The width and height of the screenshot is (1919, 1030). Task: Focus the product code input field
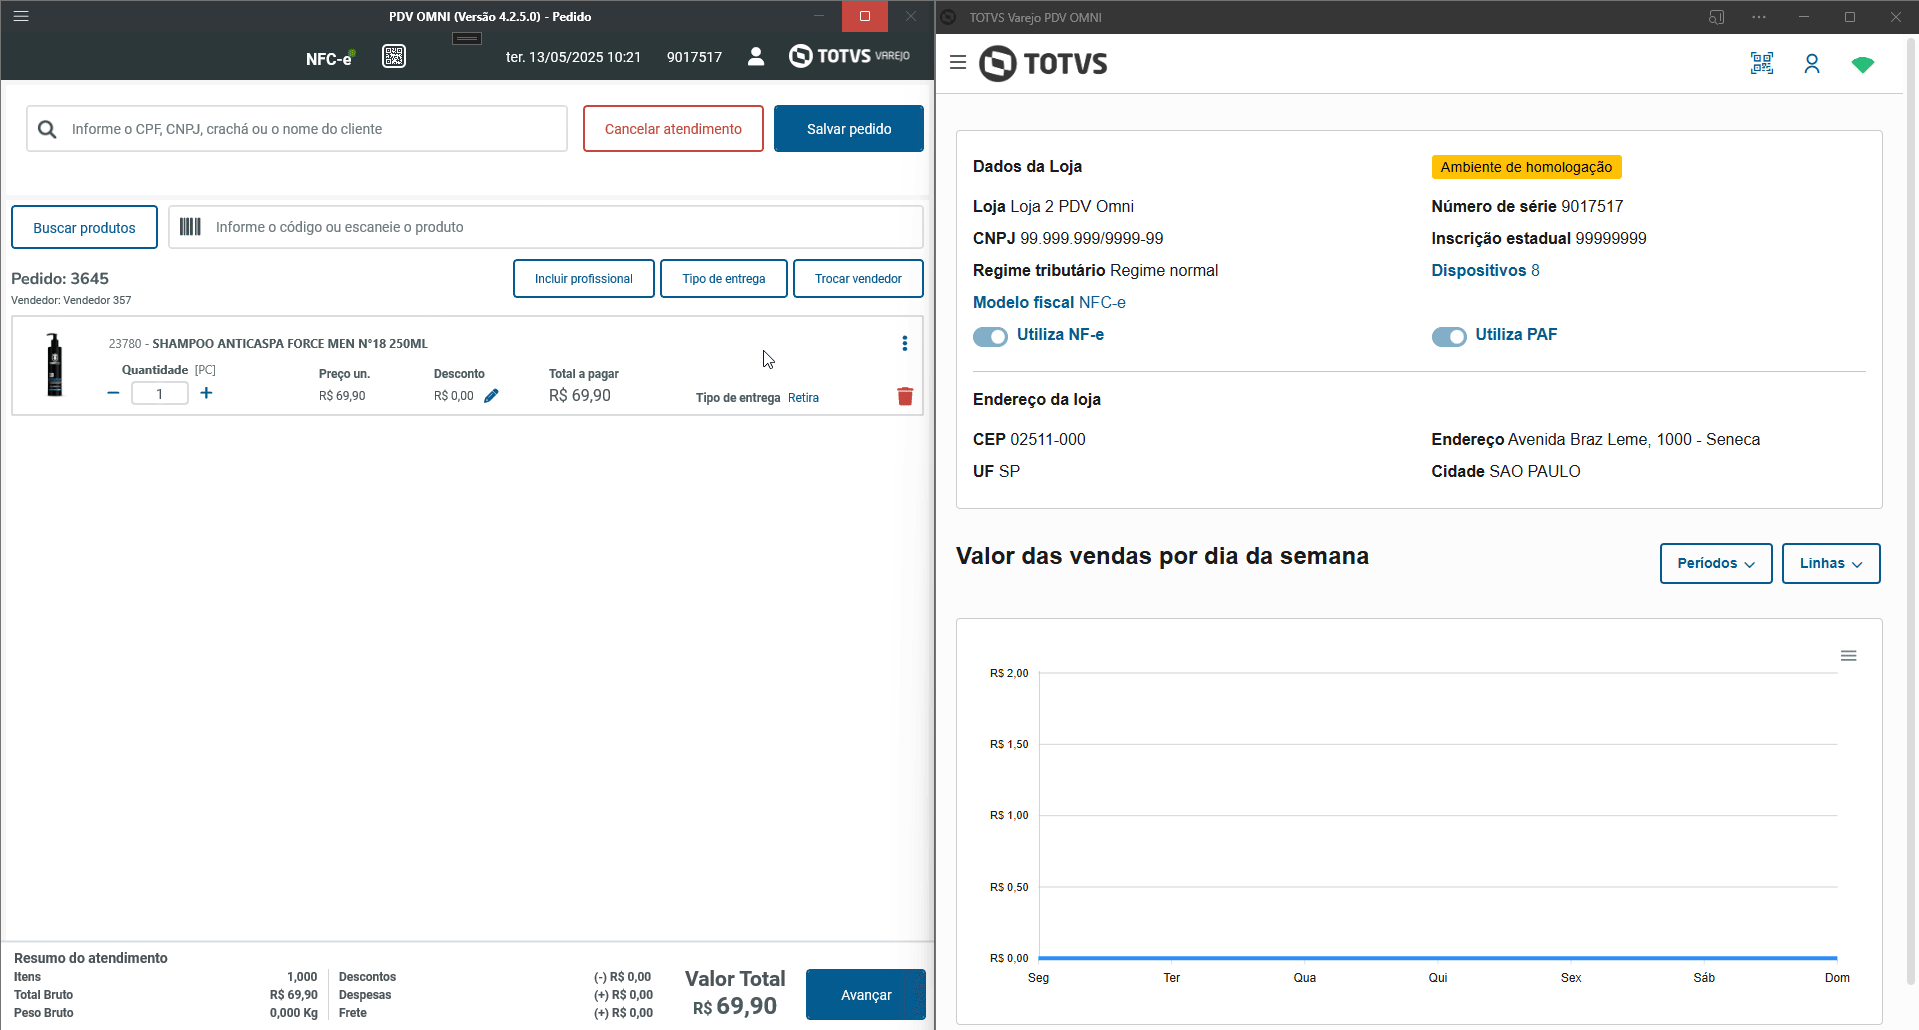(546, 227)
